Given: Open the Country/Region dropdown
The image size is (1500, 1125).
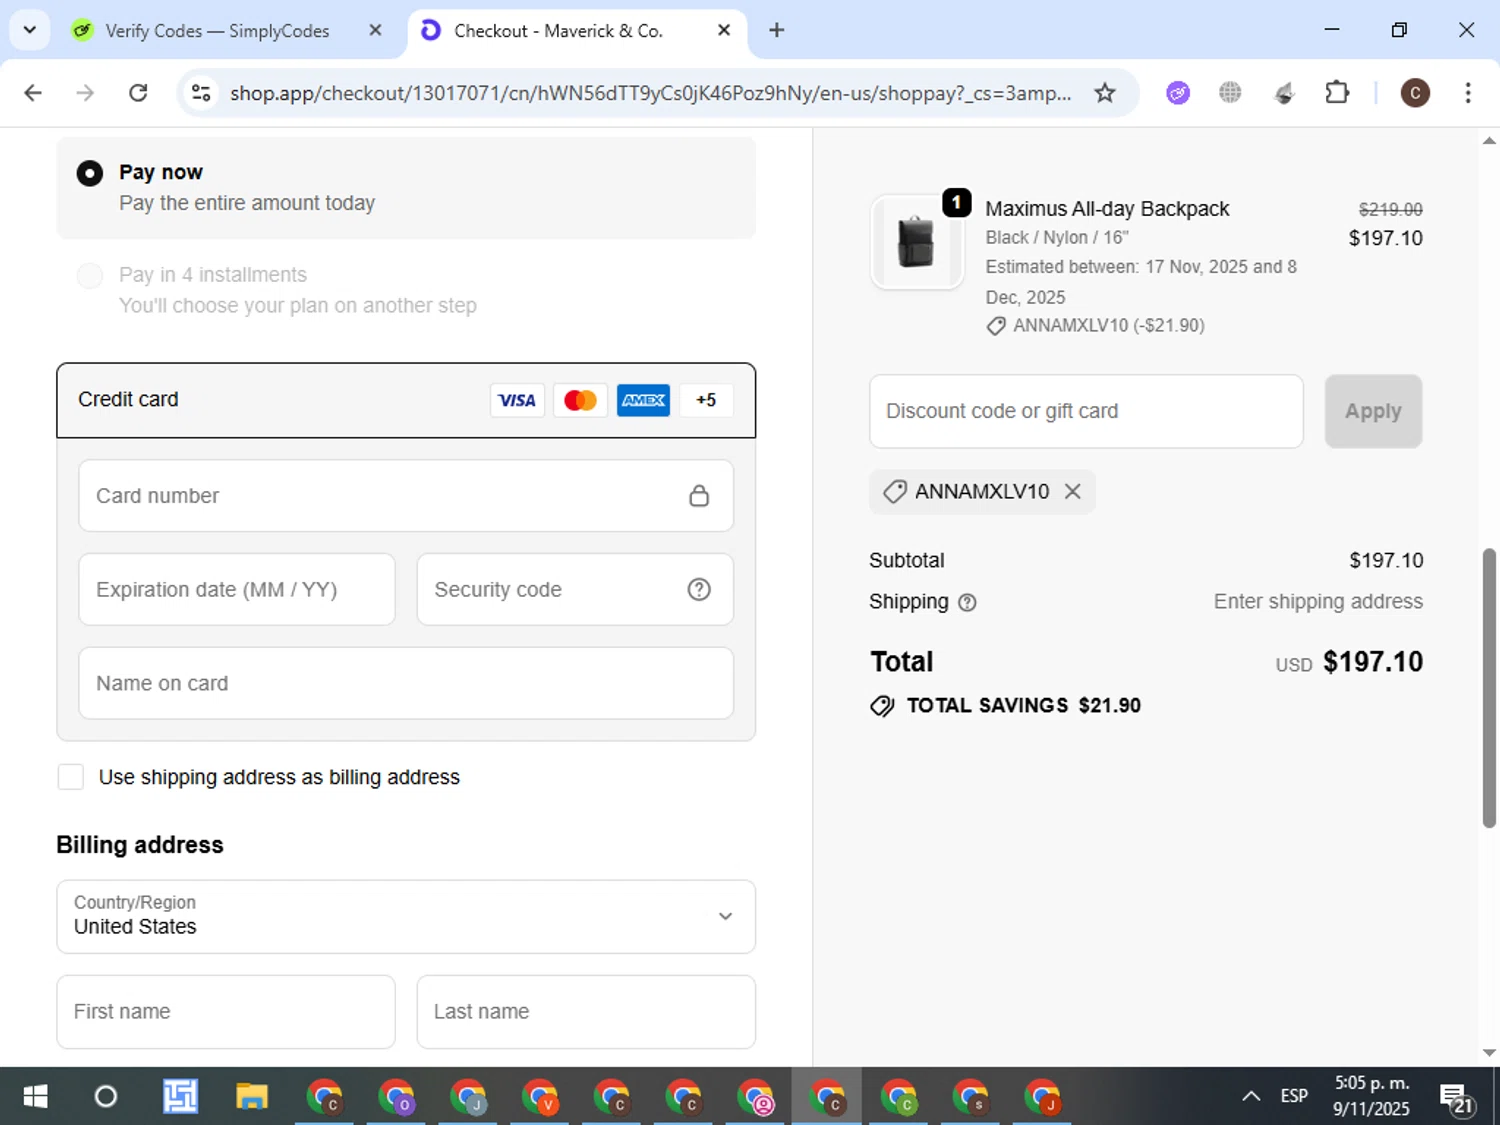Looking at the screenshot, I should (x=406, y=916).
